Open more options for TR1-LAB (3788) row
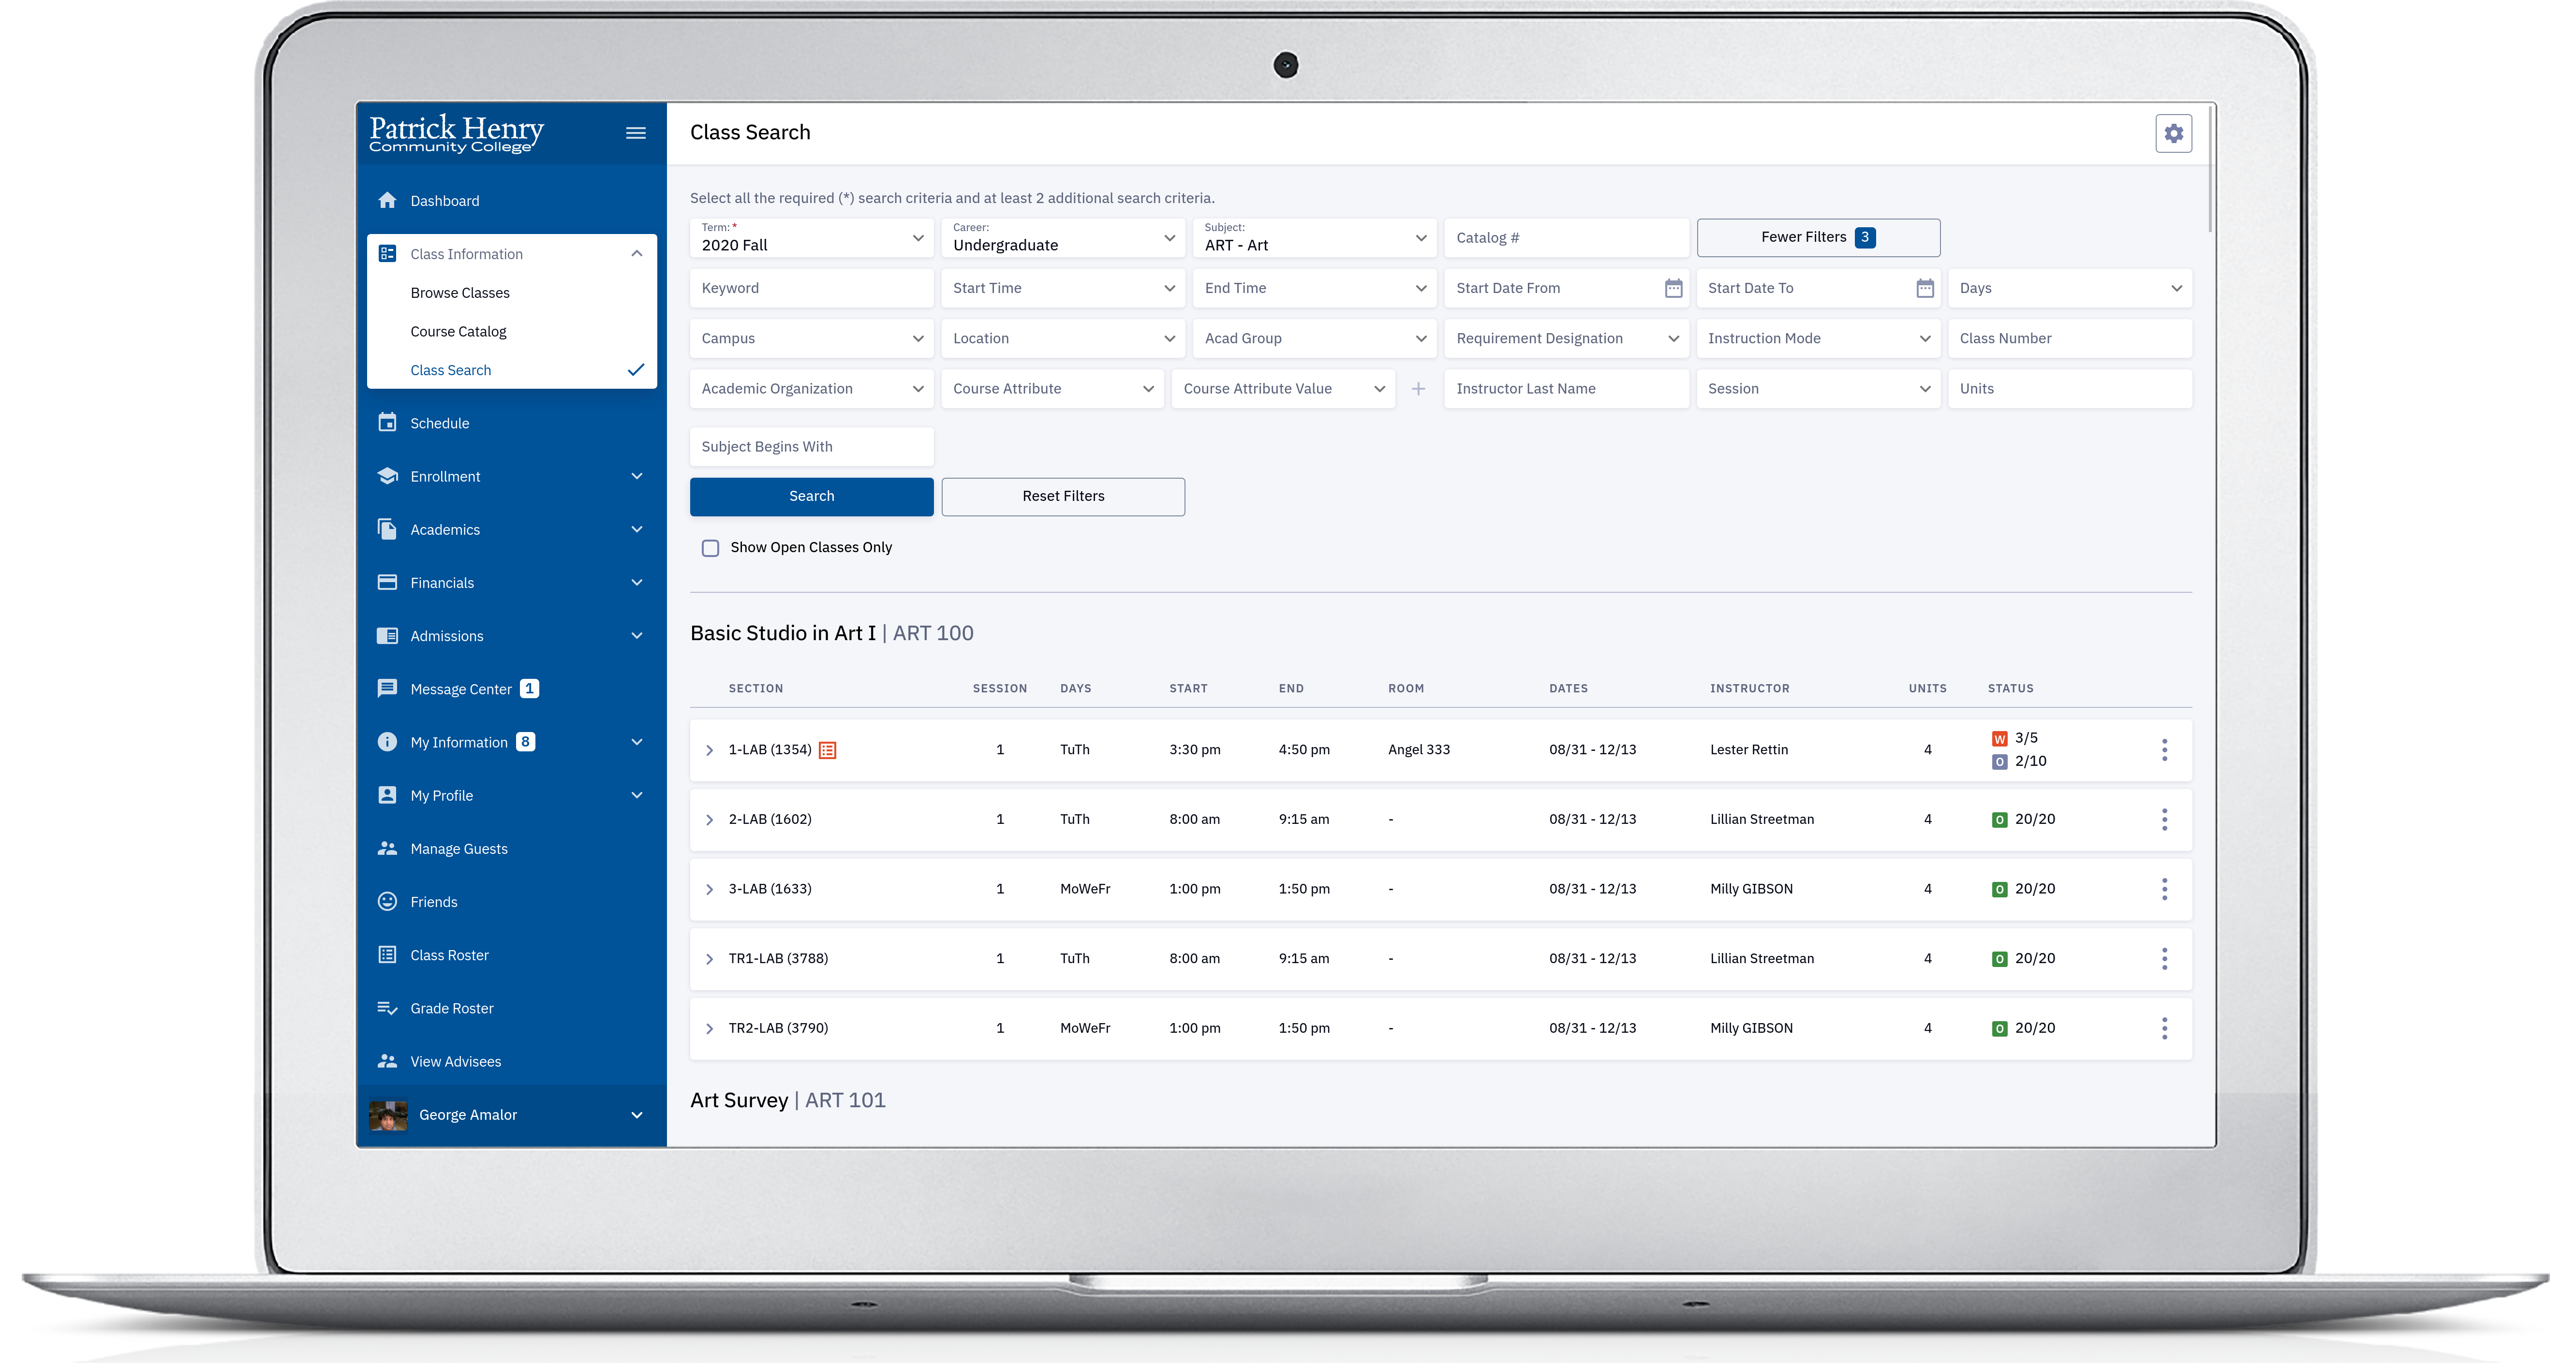 coord(2164,958)
